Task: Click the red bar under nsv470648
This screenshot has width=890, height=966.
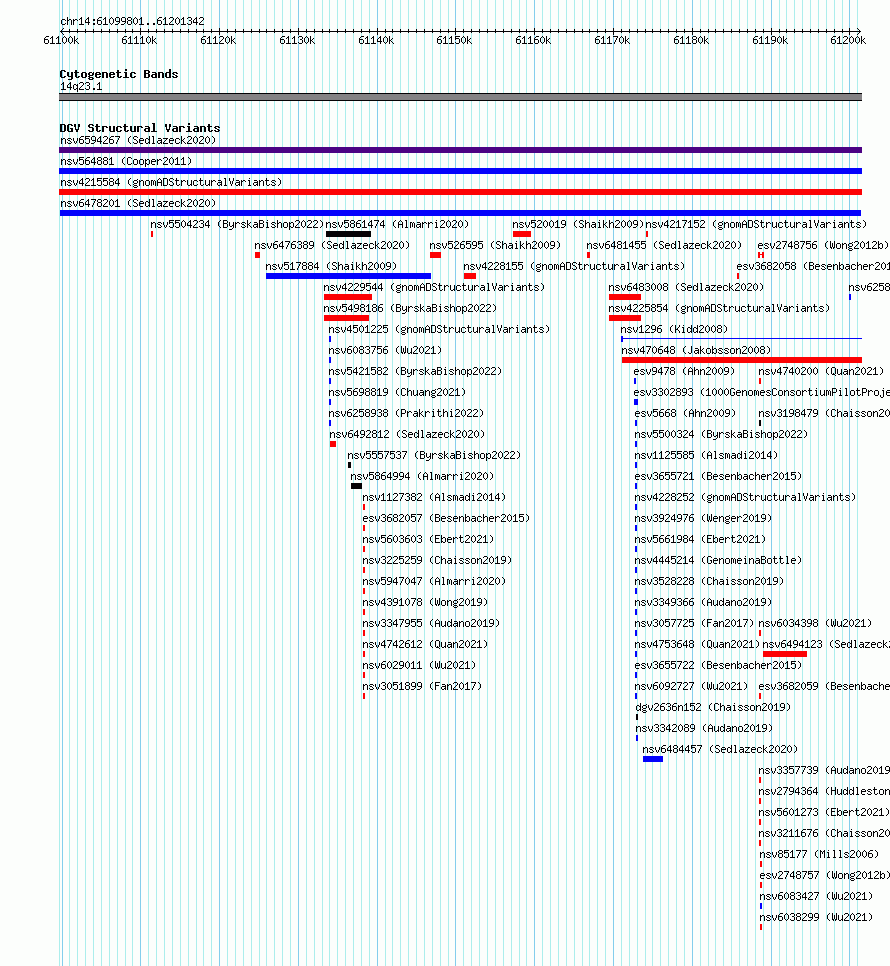Action: (742, 360)
